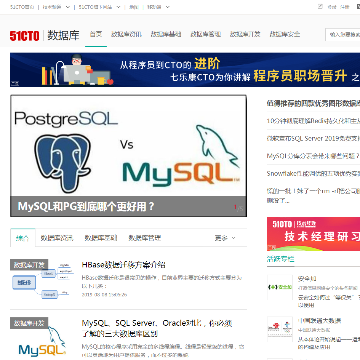Viewport: 360px width, 360px height.
Task: Click the edit/contribute icon at top right
Action: tap(320, 6)
